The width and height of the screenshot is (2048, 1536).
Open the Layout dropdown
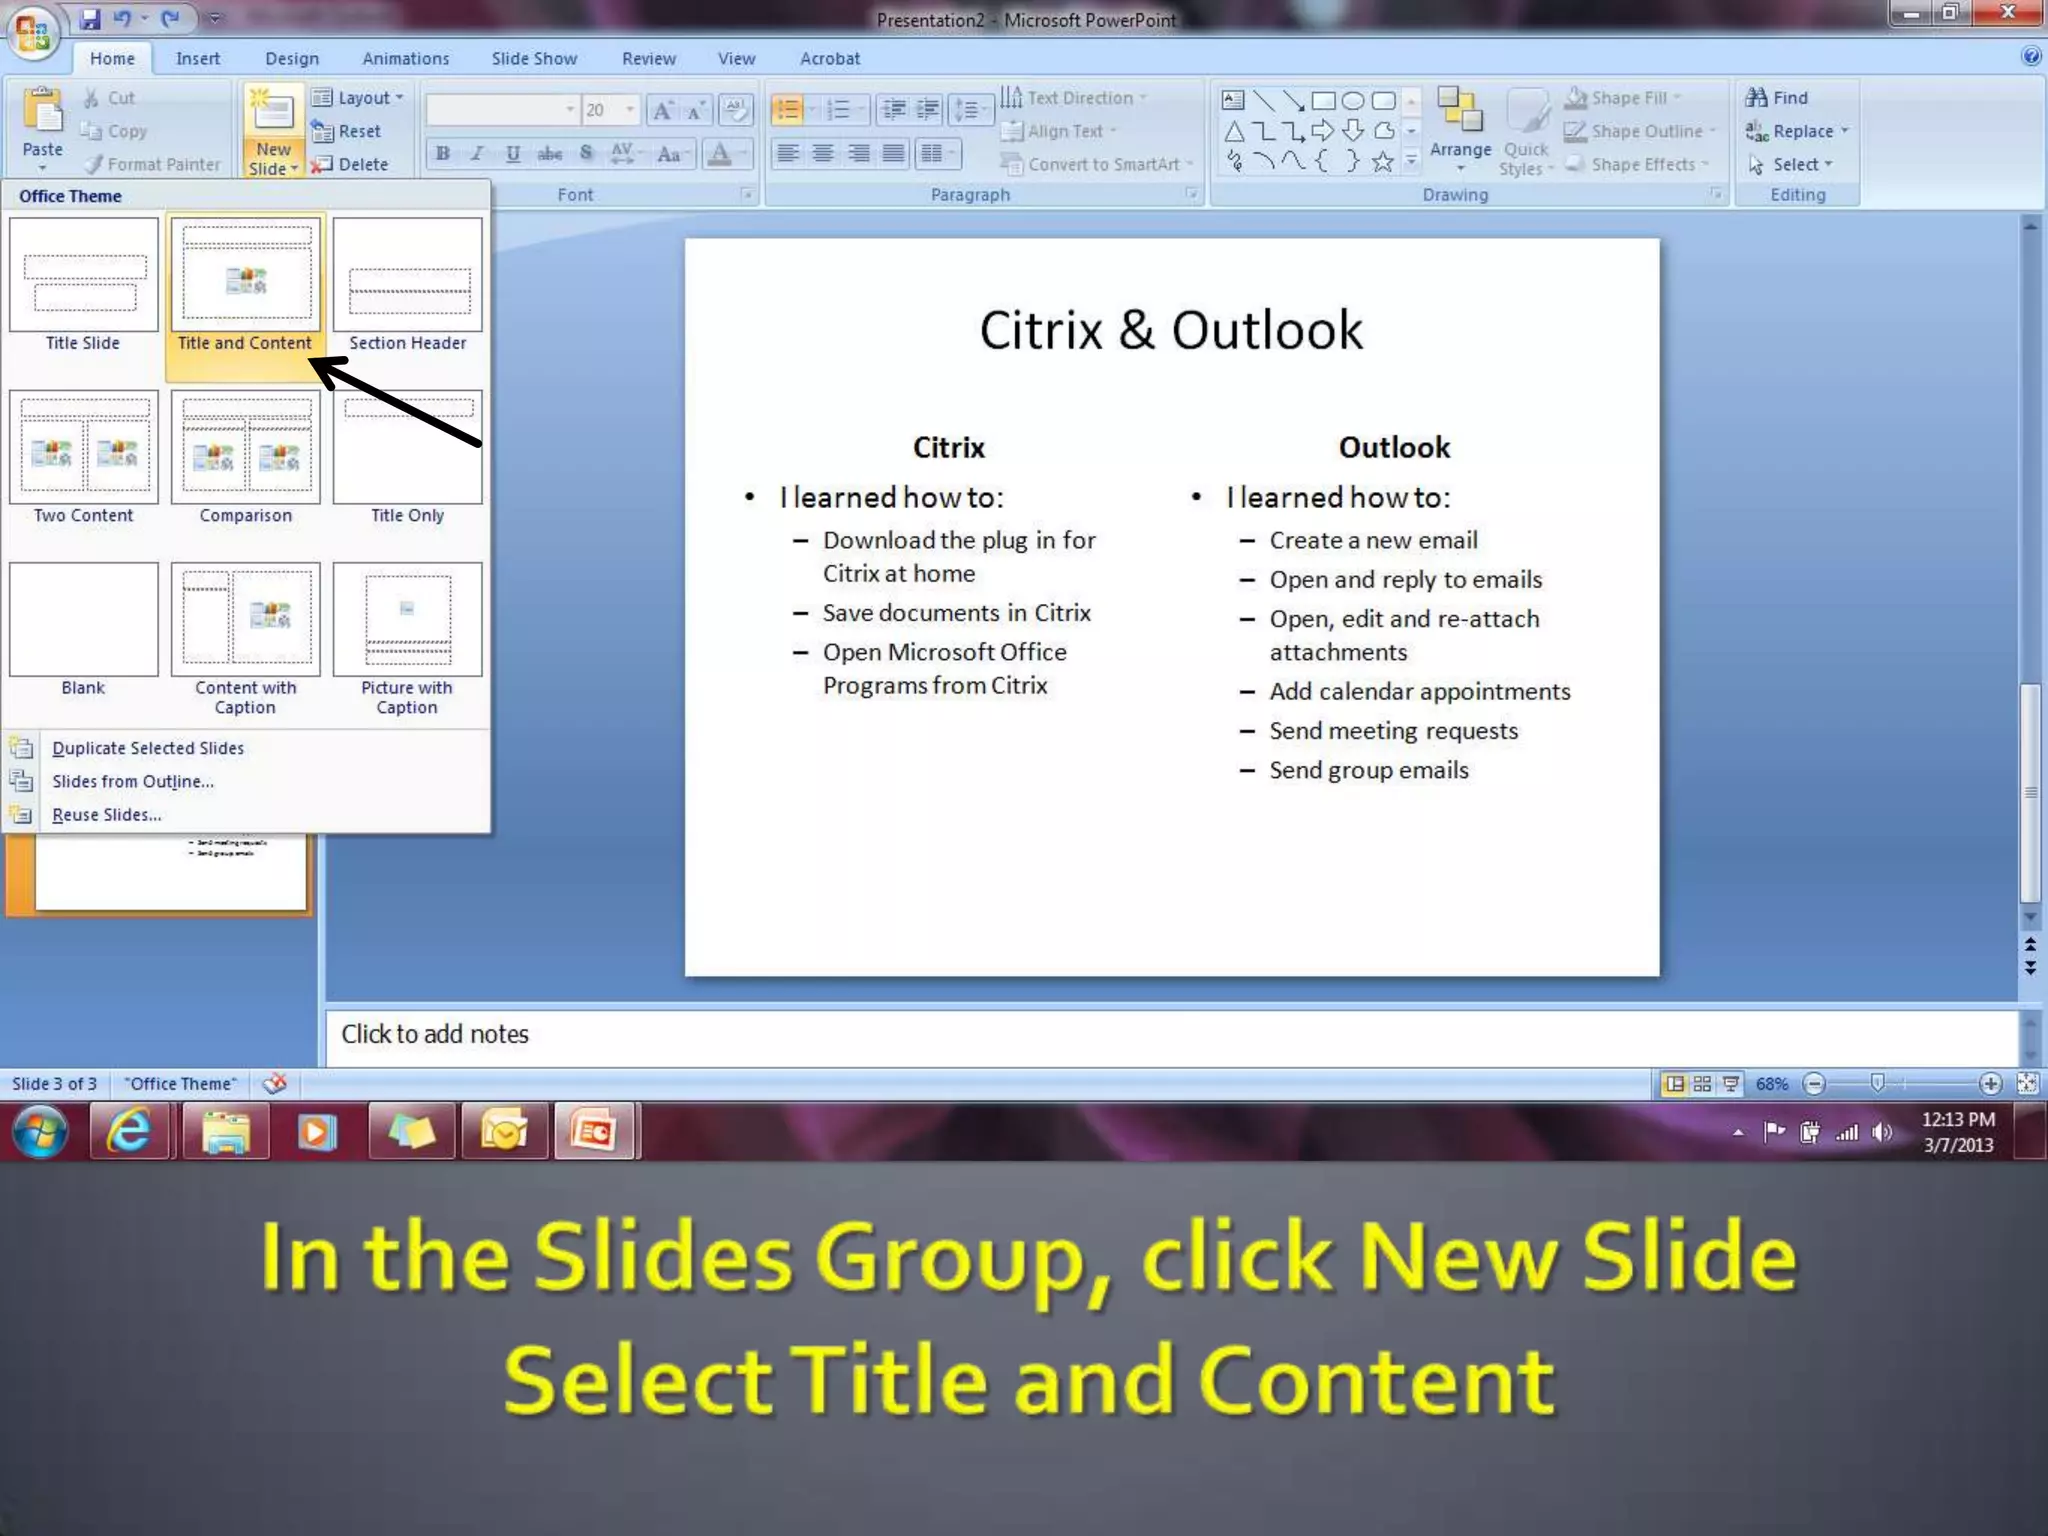point(358,98)
